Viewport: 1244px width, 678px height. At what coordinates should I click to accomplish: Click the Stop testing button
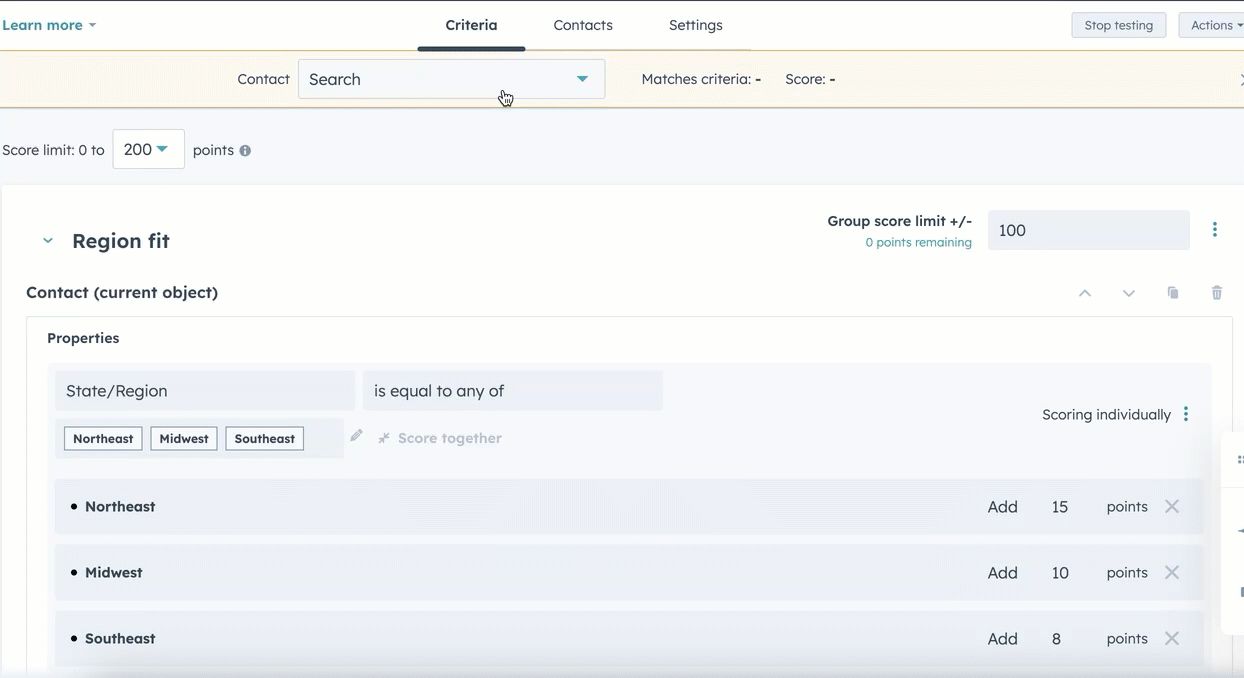click(1118, 24)
